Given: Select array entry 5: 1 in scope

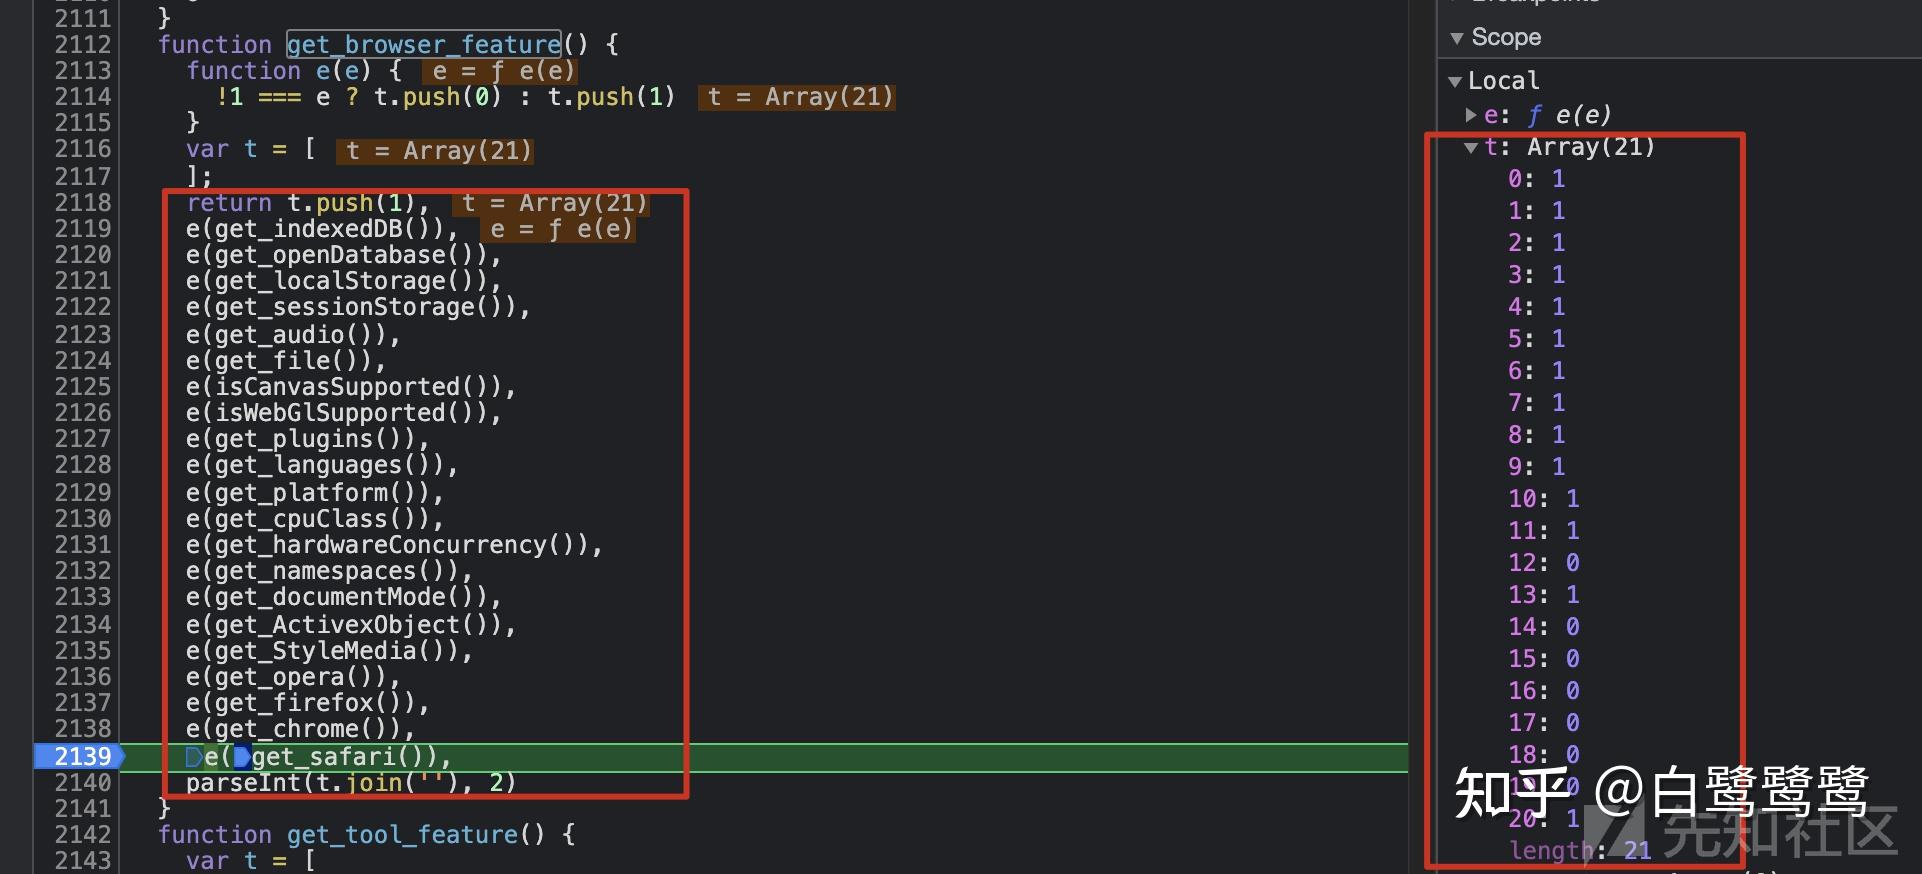Looking at the screenshot, I should 1537,339.
